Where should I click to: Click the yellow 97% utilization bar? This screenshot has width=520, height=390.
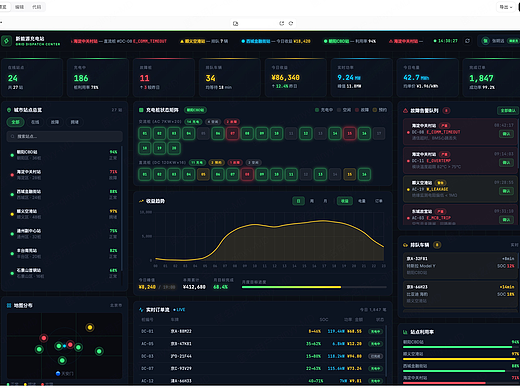click(x=459, y=359)
